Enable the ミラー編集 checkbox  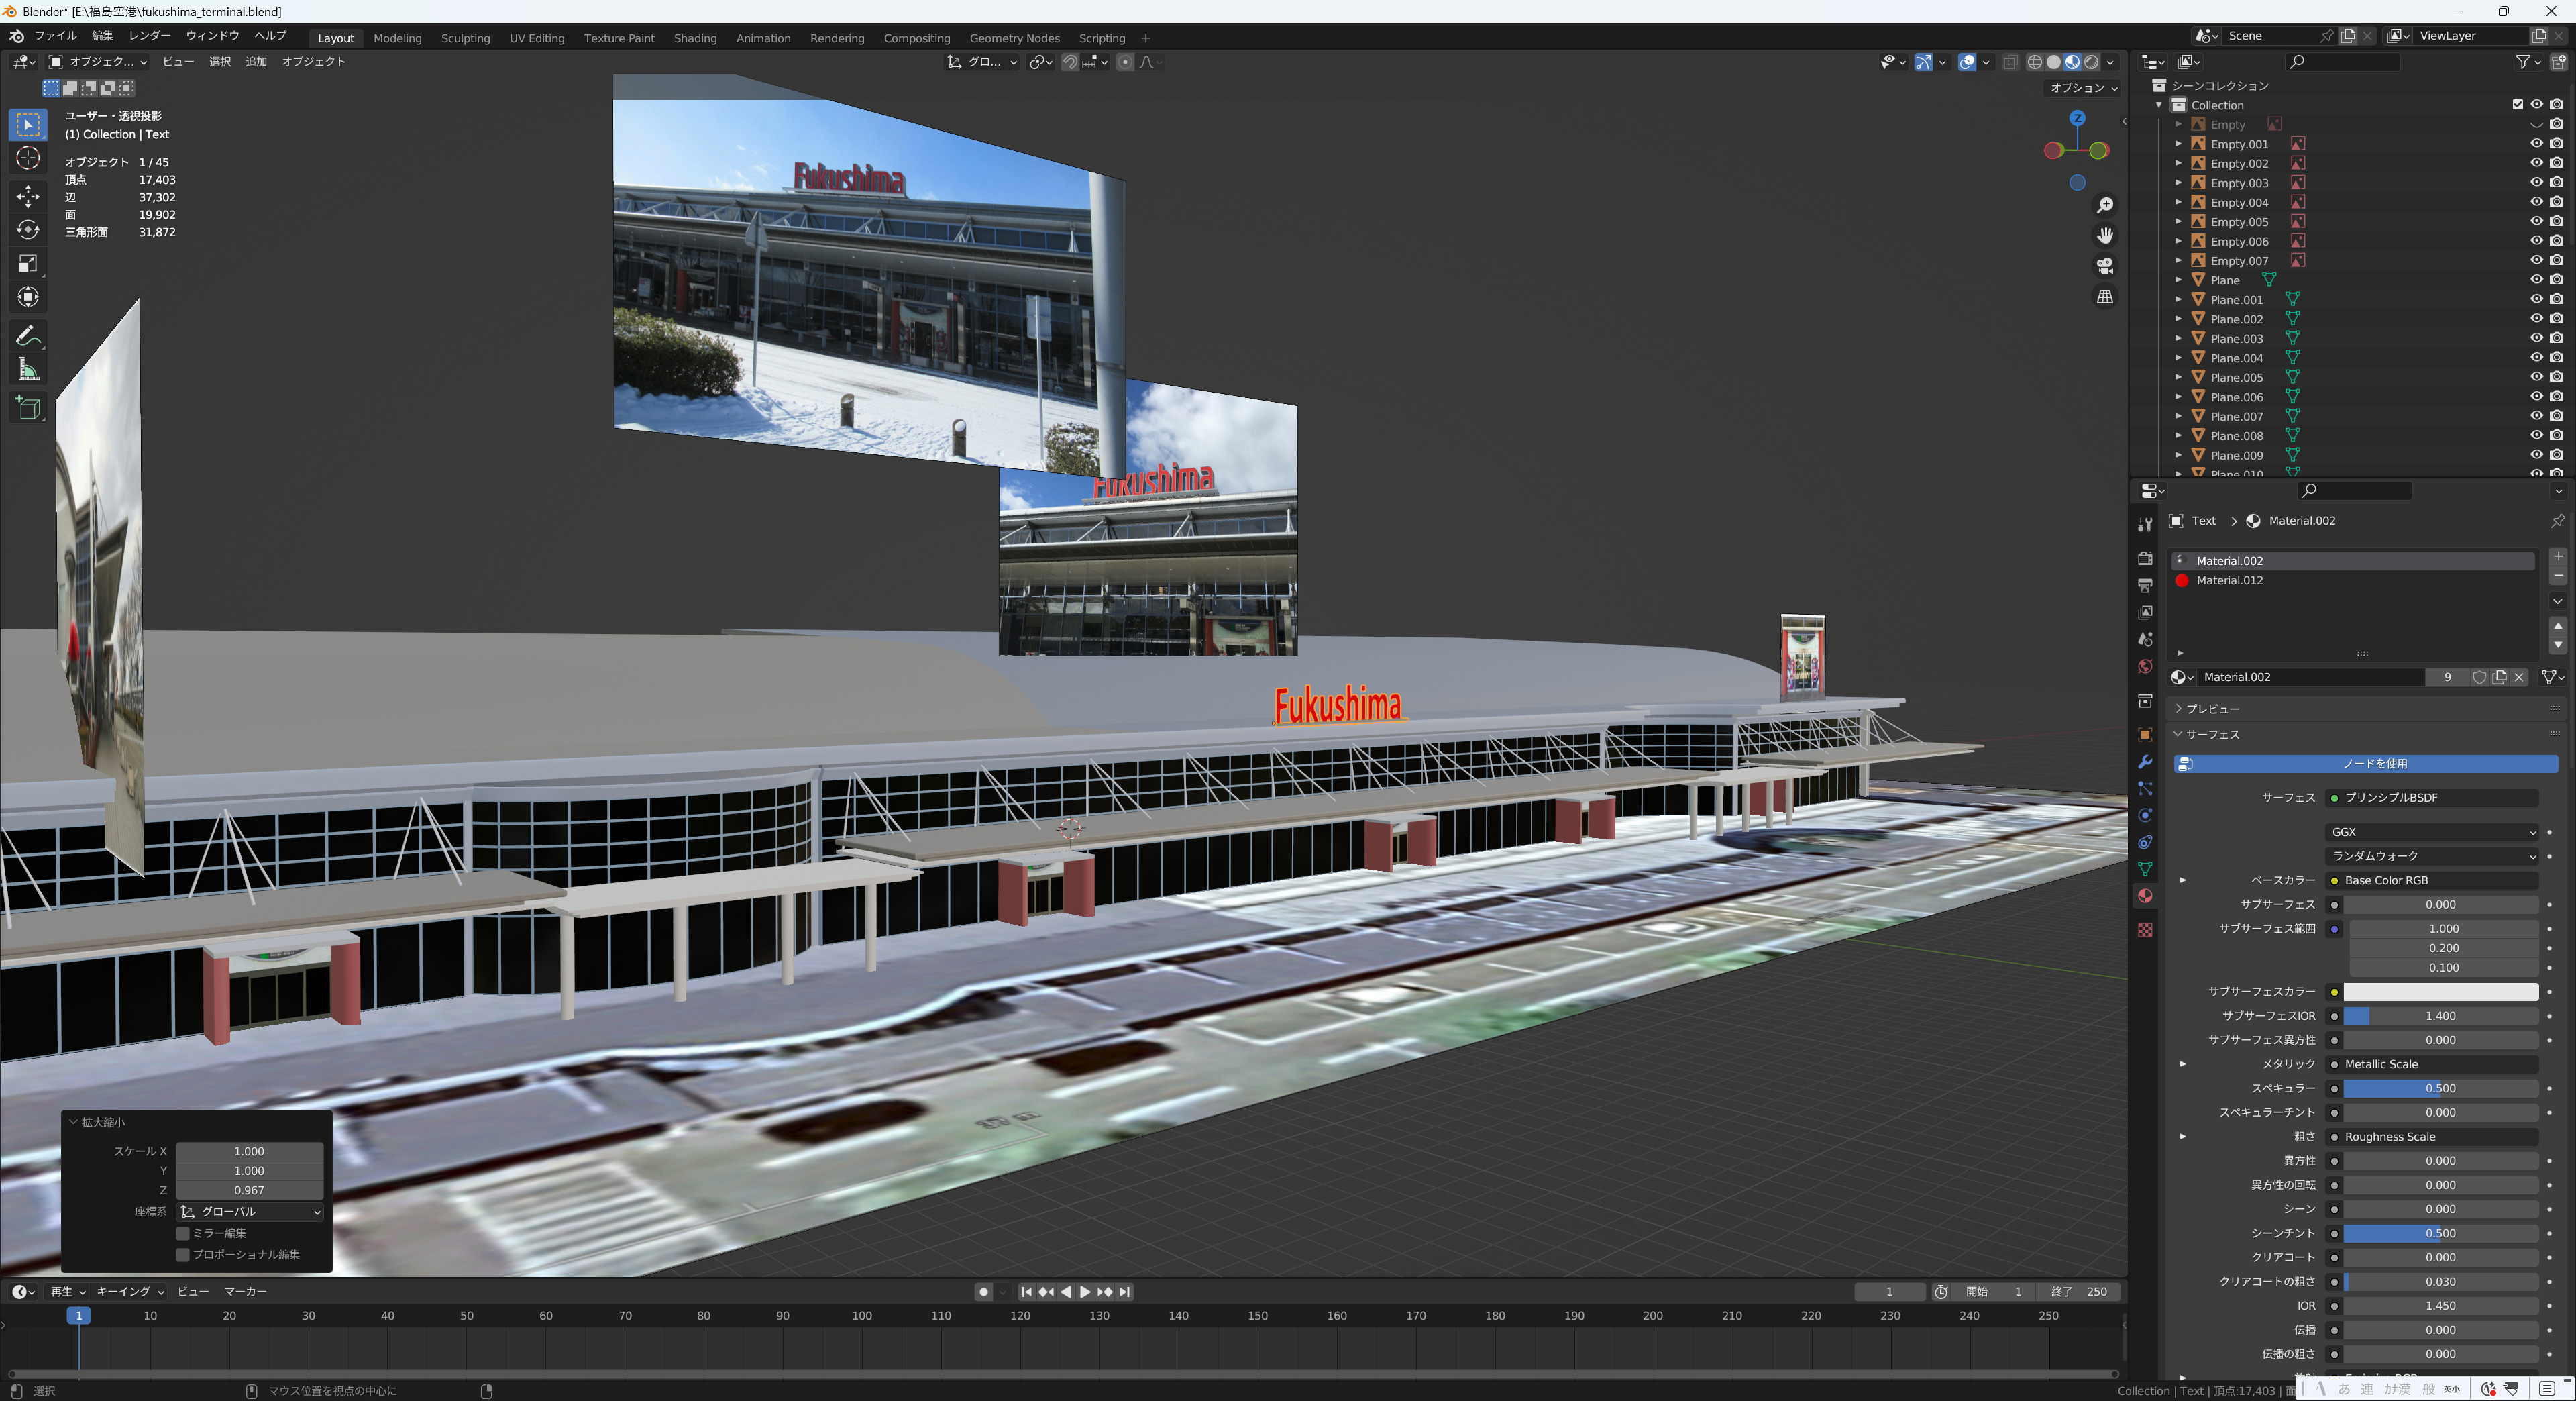pos(183,1233)
